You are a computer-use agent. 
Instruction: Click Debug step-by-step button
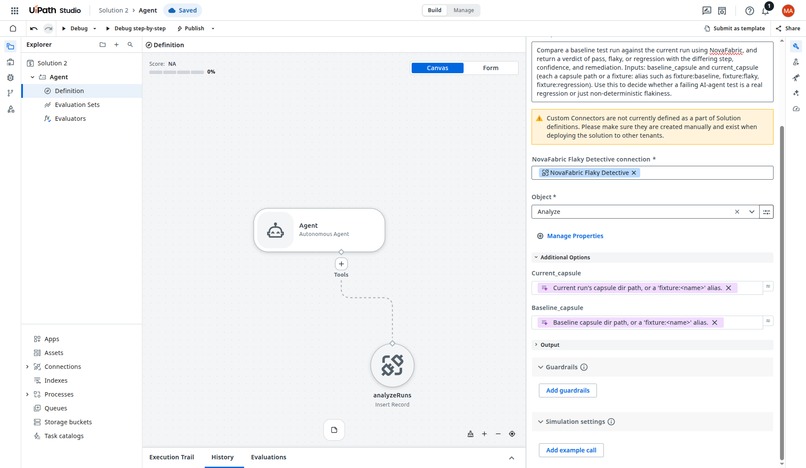(136, 28)
